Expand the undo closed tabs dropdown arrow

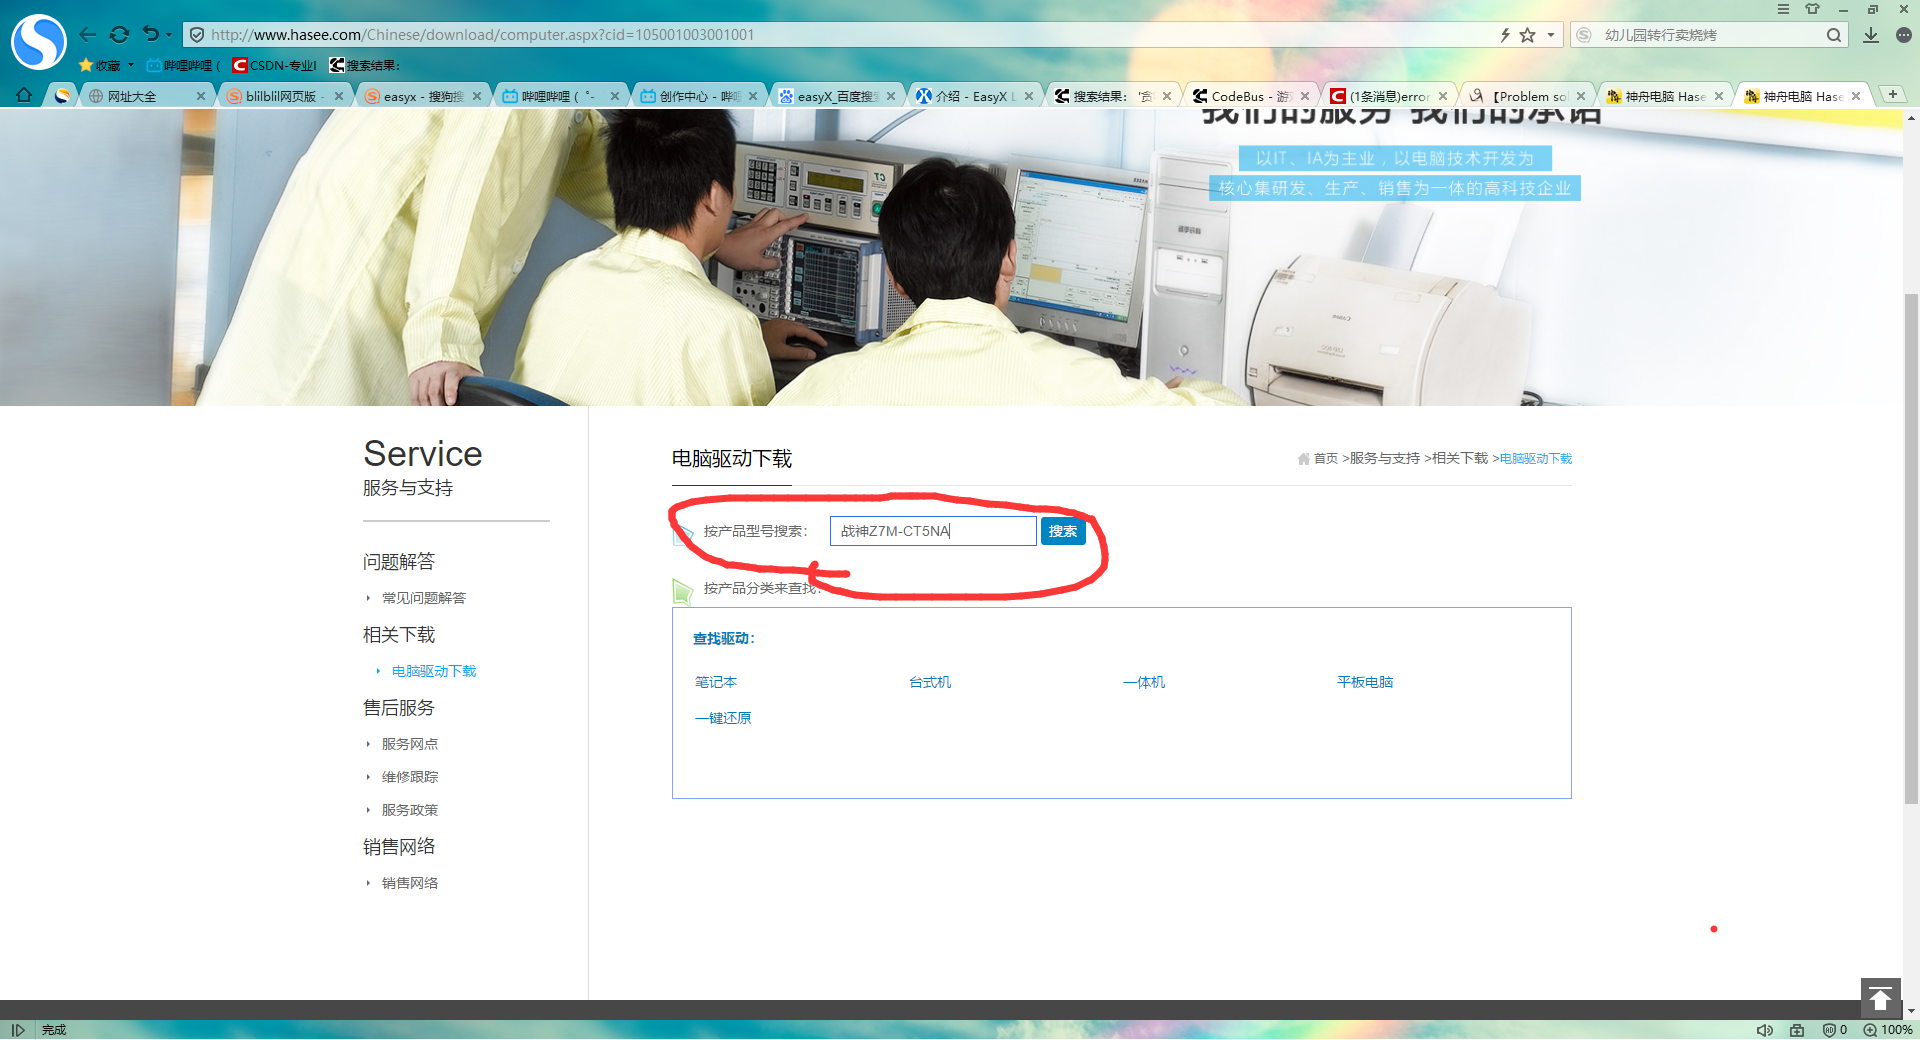coord(169,35)
